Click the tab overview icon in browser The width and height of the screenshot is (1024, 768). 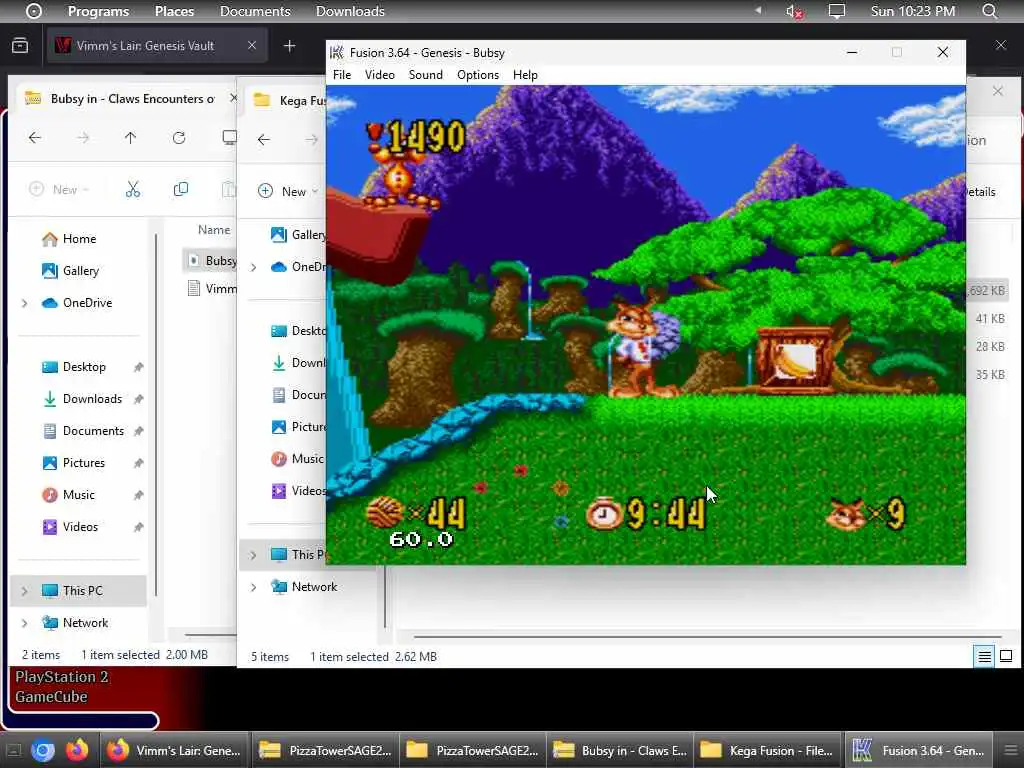point(20,46)
